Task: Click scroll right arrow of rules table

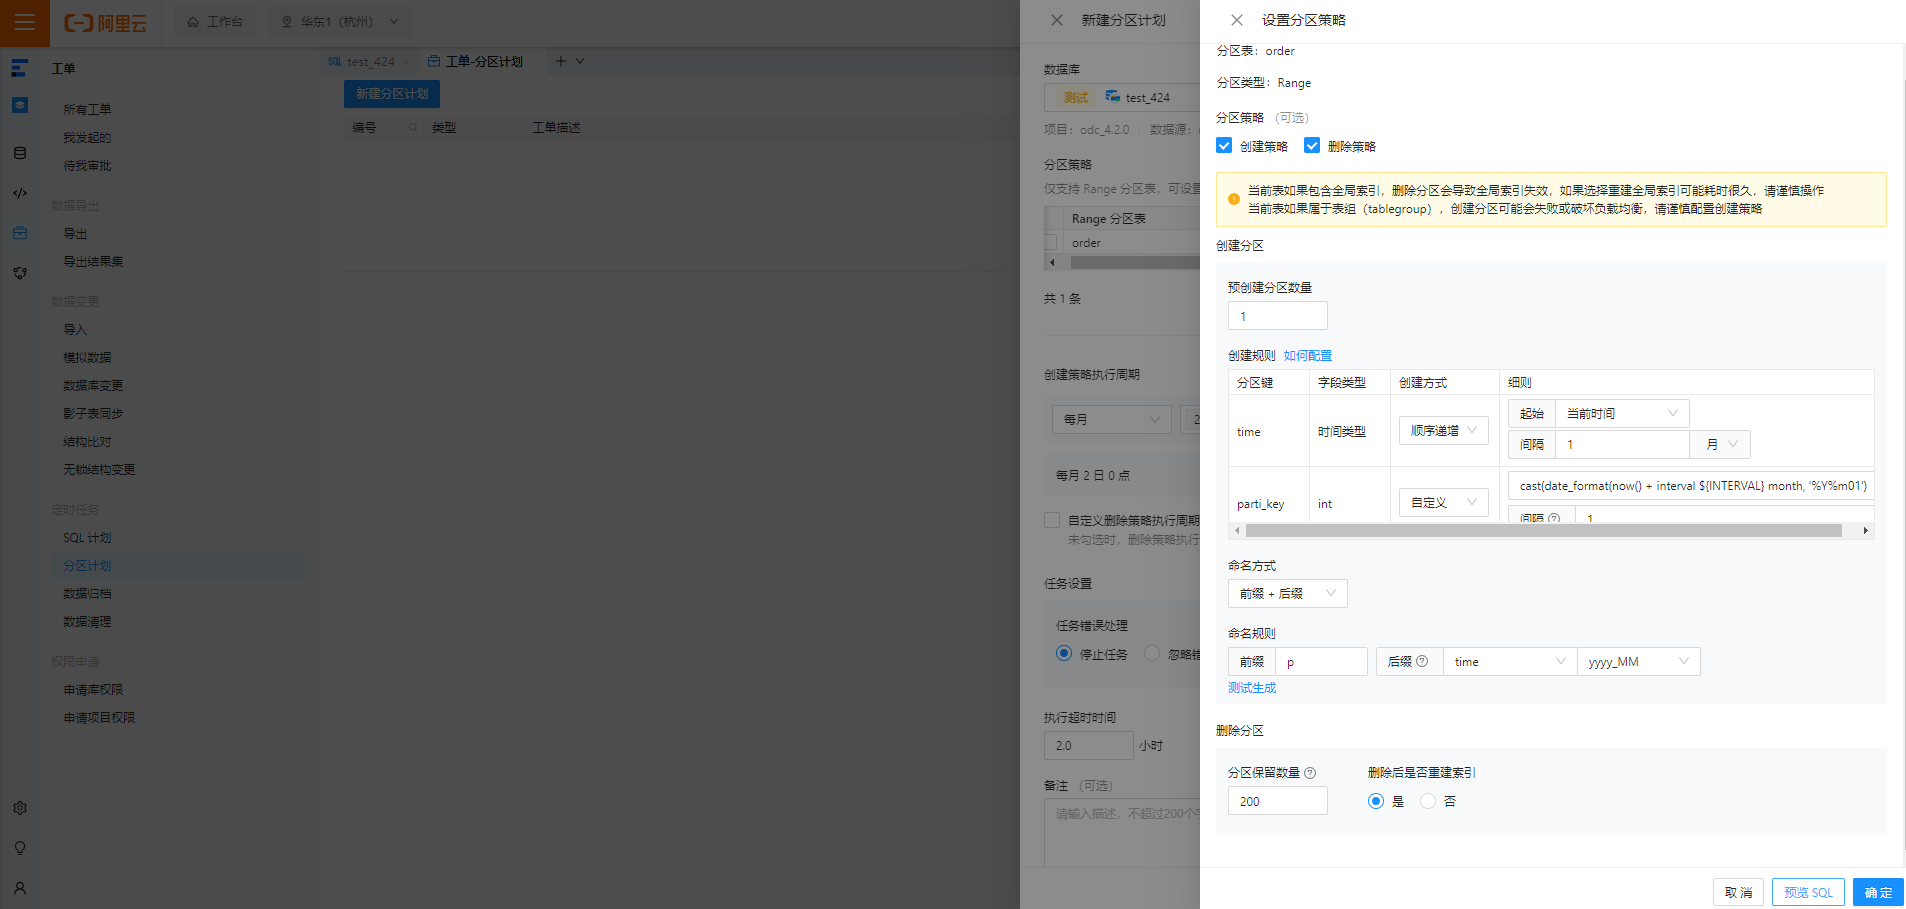Action: [x=1866, y=531]
